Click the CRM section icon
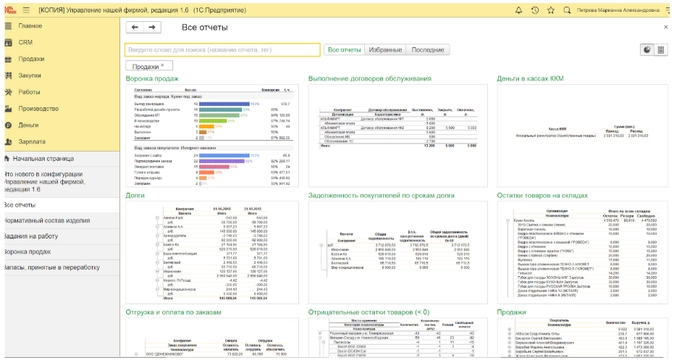Viewport: 674px width, 361px height. [x=8, y=42]
